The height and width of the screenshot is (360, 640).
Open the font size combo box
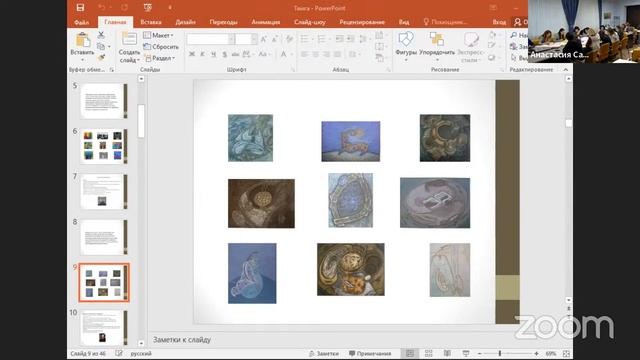point(246,39)
